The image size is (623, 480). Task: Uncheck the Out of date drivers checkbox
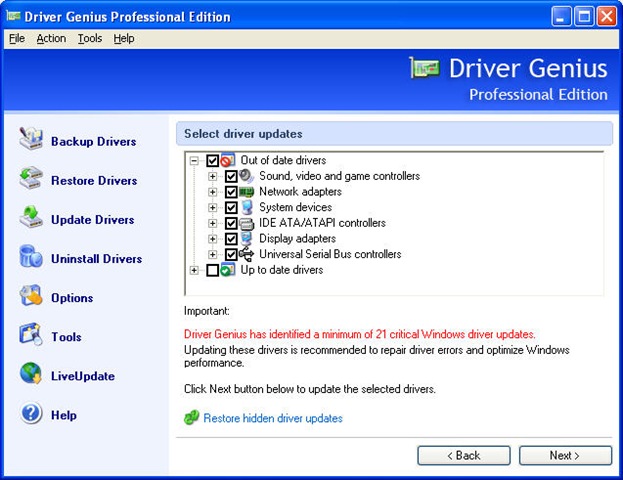click(x=212, y=161)
